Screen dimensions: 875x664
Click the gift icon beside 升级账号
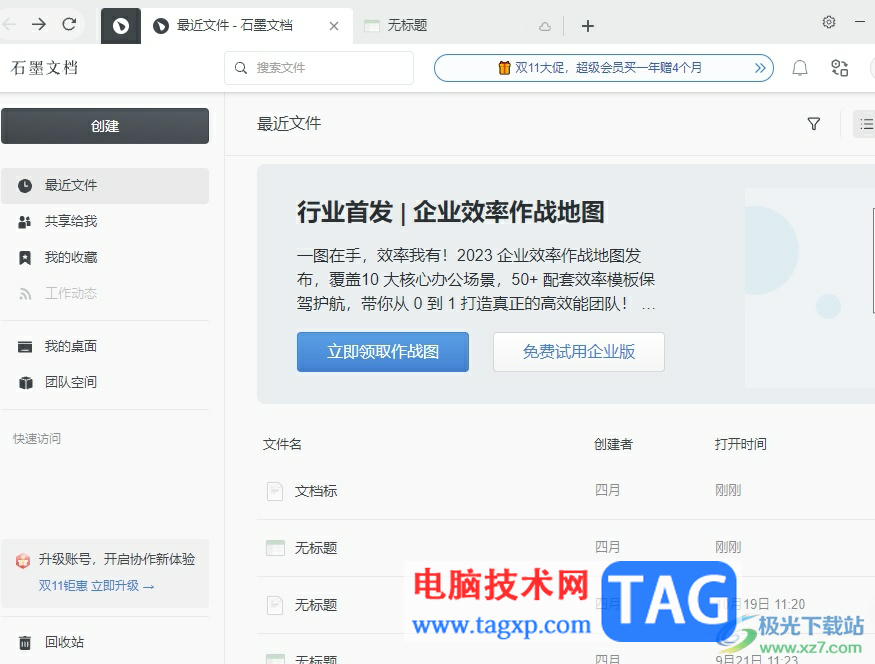(23, 560)
